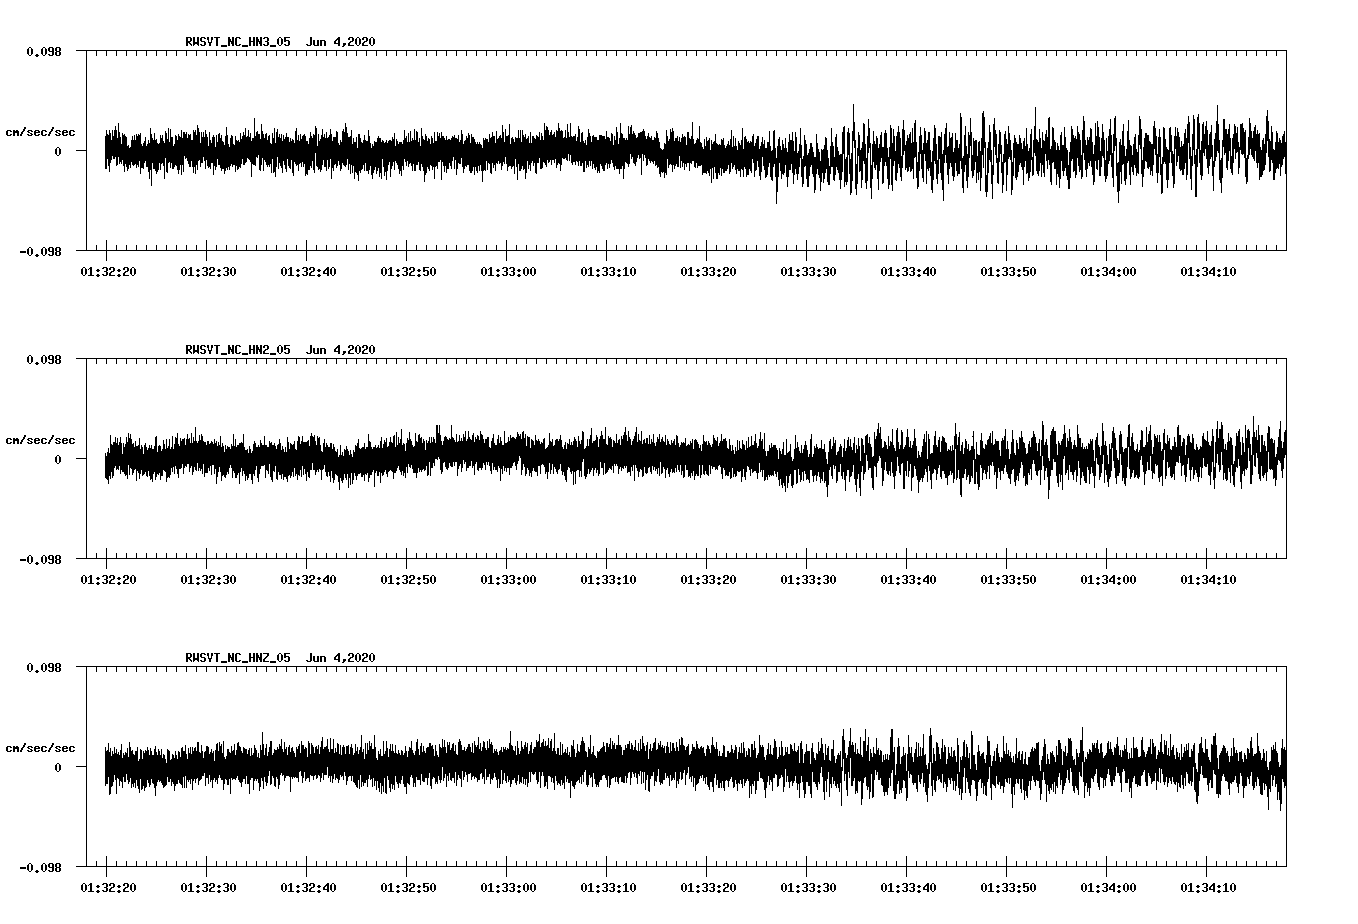Click the zero axis label on HN3 plot

point(58,151)
